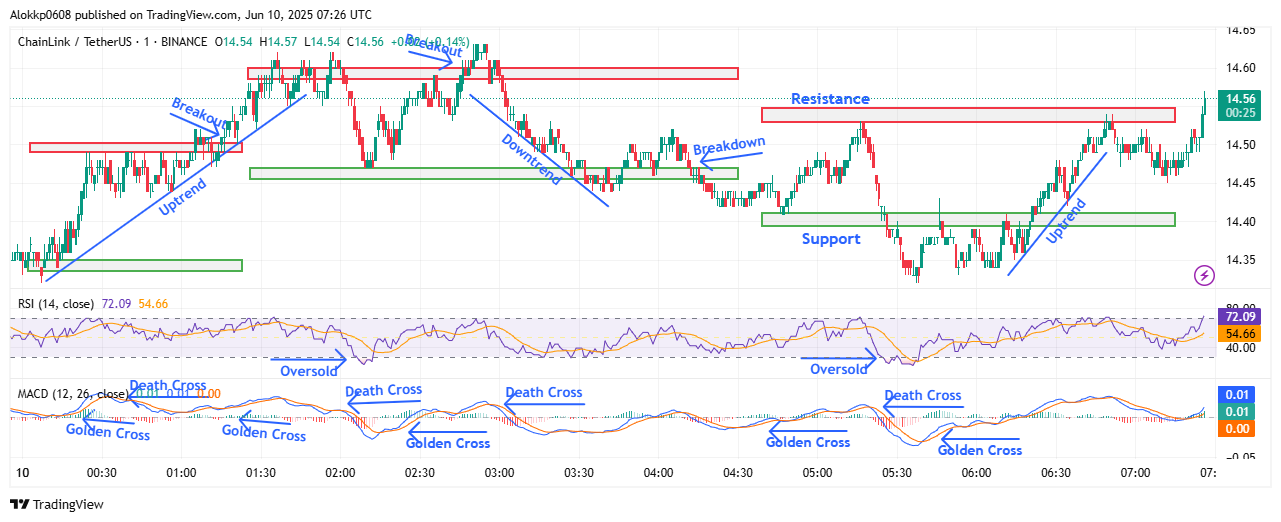Click the low value L14.54
Image resolution: width=1281 pixels, height=522 pixels.
(x=322, y=41)
